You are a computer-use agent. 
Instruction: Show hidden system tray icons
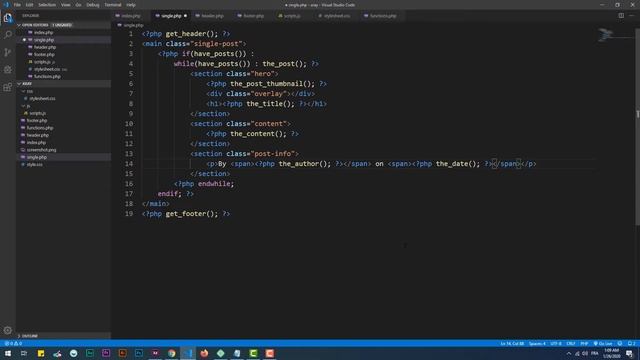pyautogui.click(x=569, y=353)
